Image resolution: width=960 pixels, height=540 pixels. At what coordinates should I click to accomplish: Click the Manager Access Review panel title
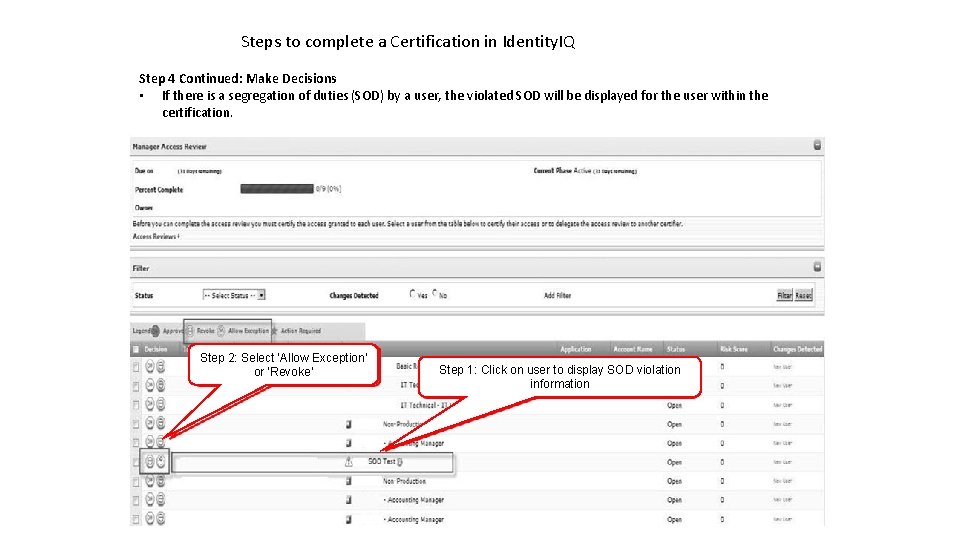pyautogui.click(x=170, y=146)
